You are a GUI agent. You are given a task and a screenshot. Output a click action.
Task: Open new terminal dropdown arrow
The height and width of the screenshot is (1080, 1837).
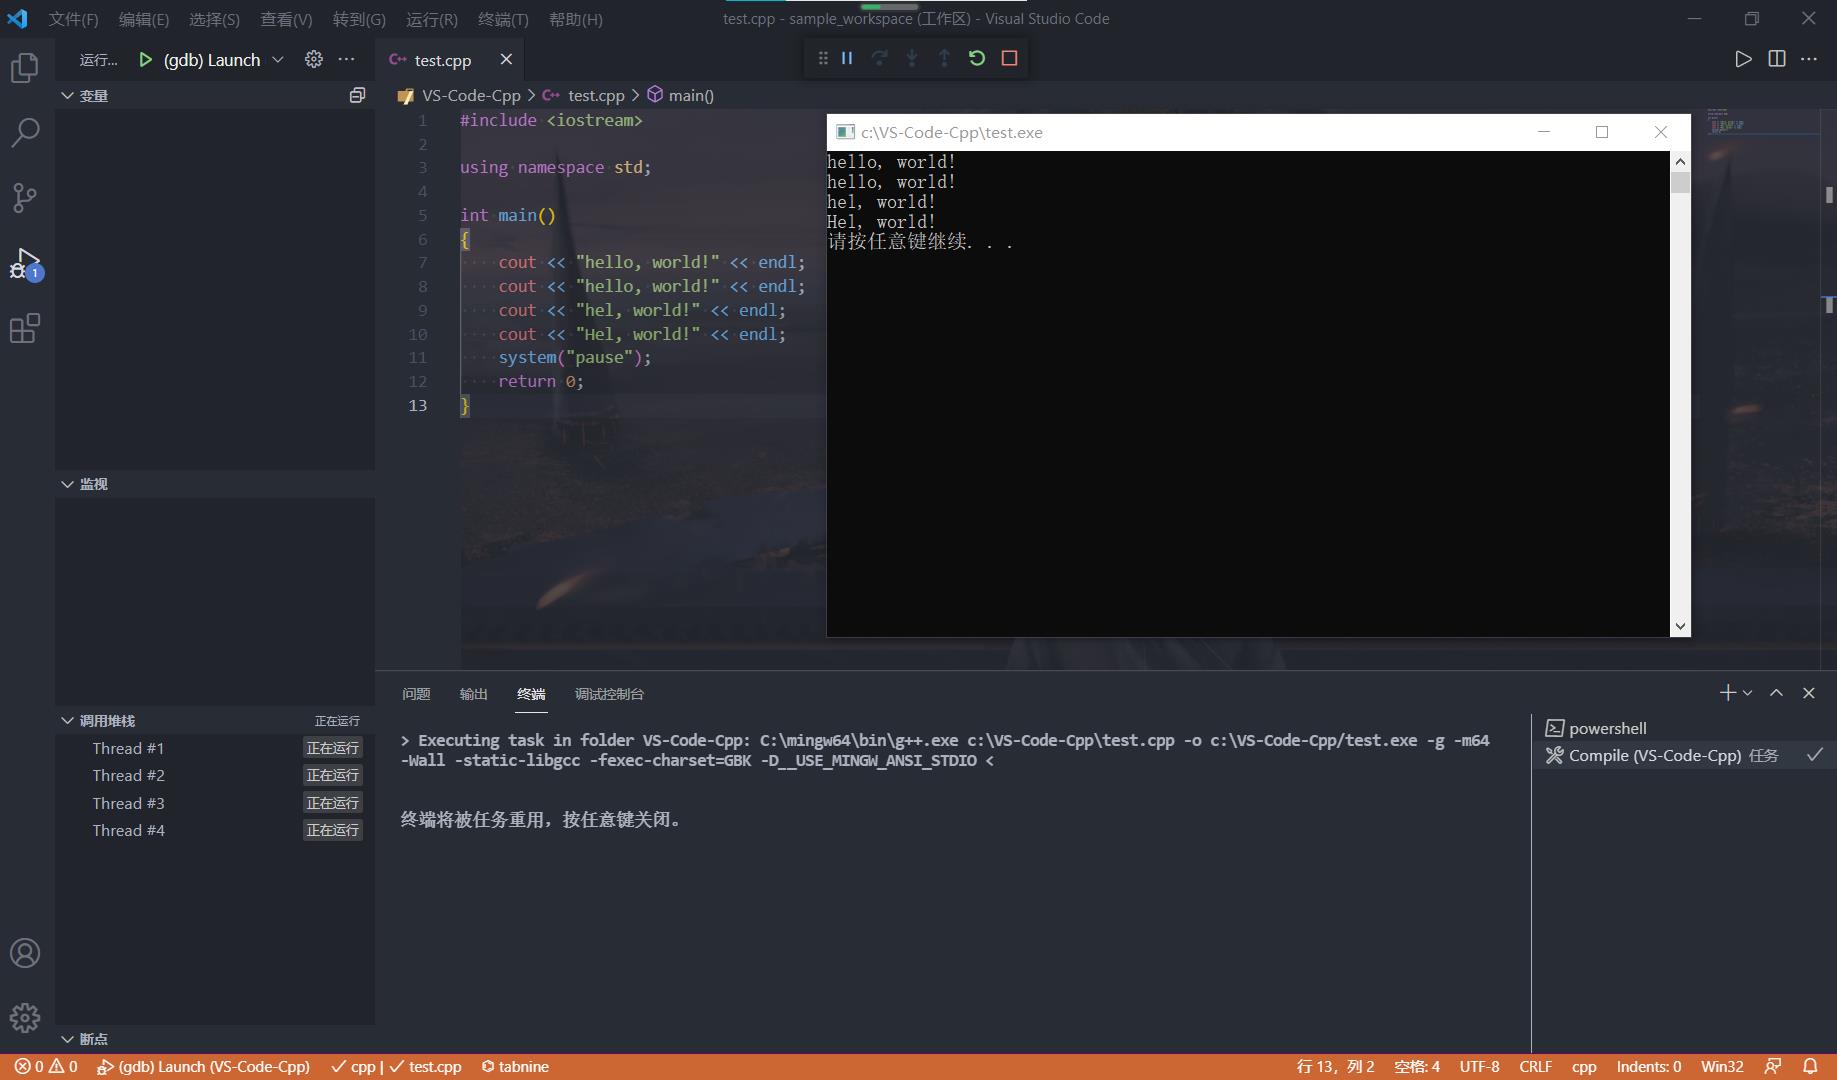pos(1747,692)
